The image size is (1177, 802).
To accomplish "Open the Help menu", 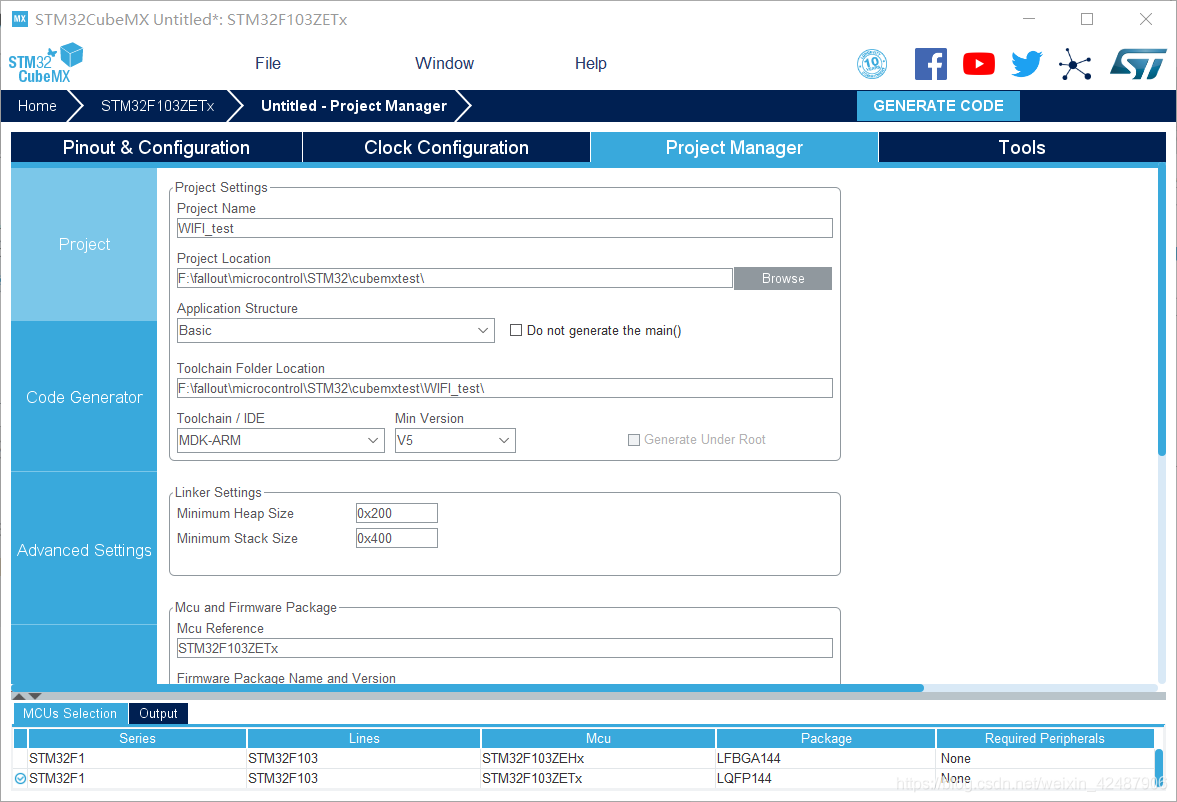I will (x=591, y=63).
